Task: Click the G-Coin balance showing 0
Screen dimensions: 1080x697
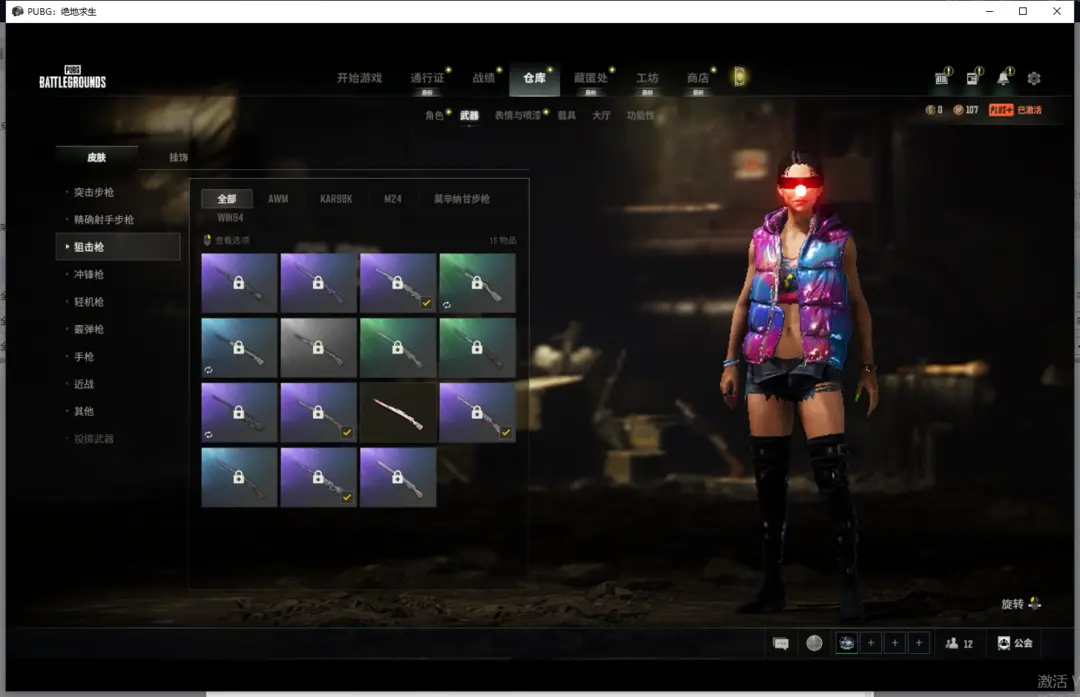Action: pos(934,110)
